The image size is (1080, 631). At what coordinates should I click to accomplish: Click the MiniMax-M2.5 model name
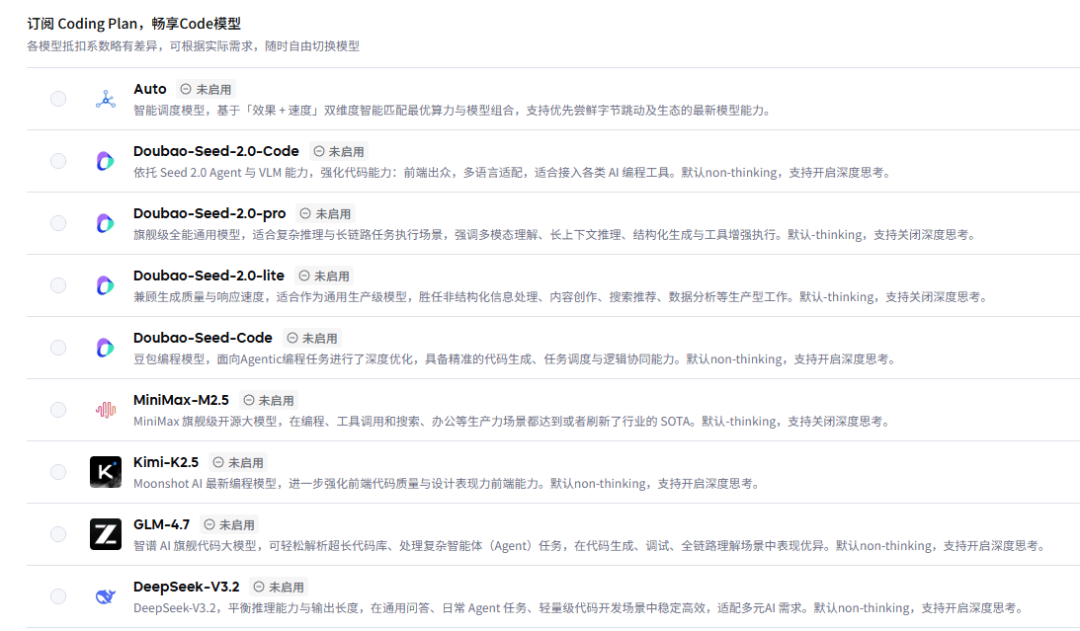[x=180, y=400]
